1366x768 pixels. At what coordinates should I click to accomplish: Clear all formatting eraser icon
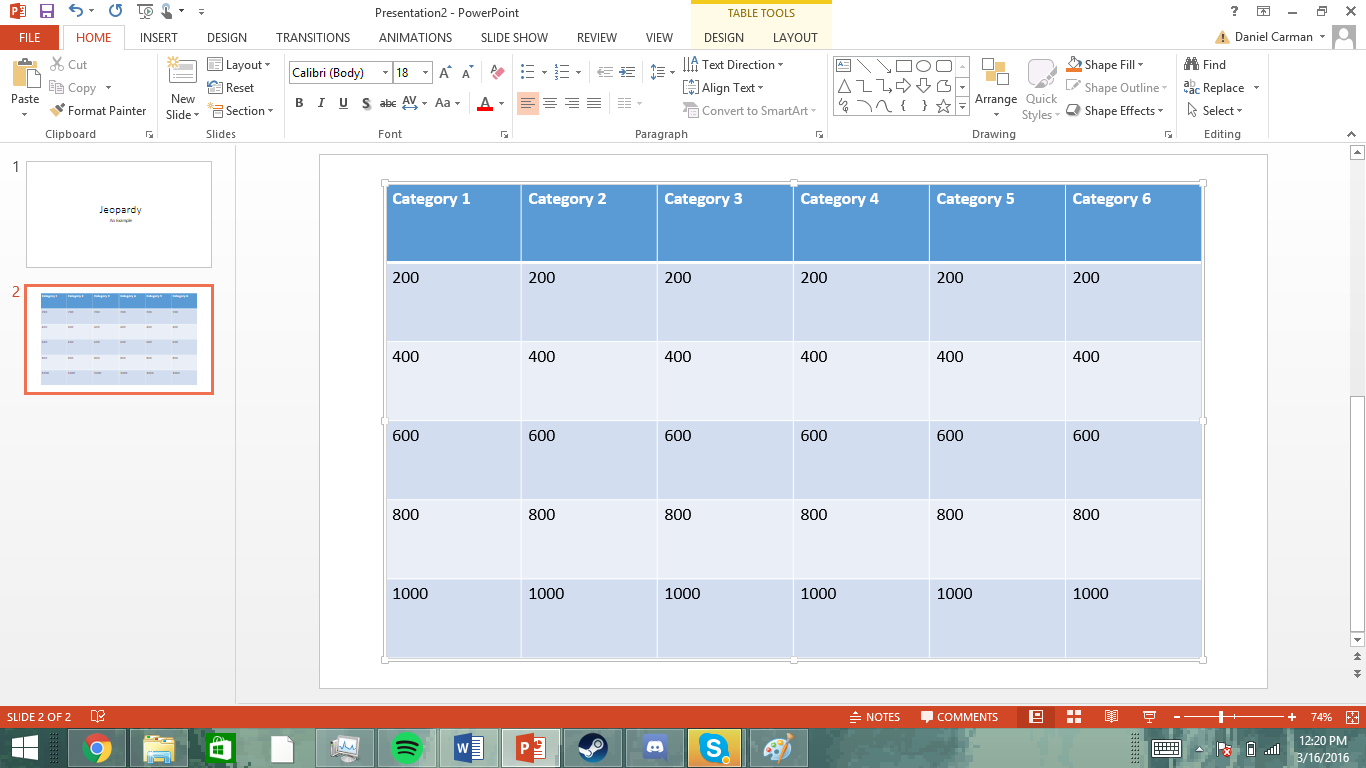pyautogui.click(x=497, y=73)
